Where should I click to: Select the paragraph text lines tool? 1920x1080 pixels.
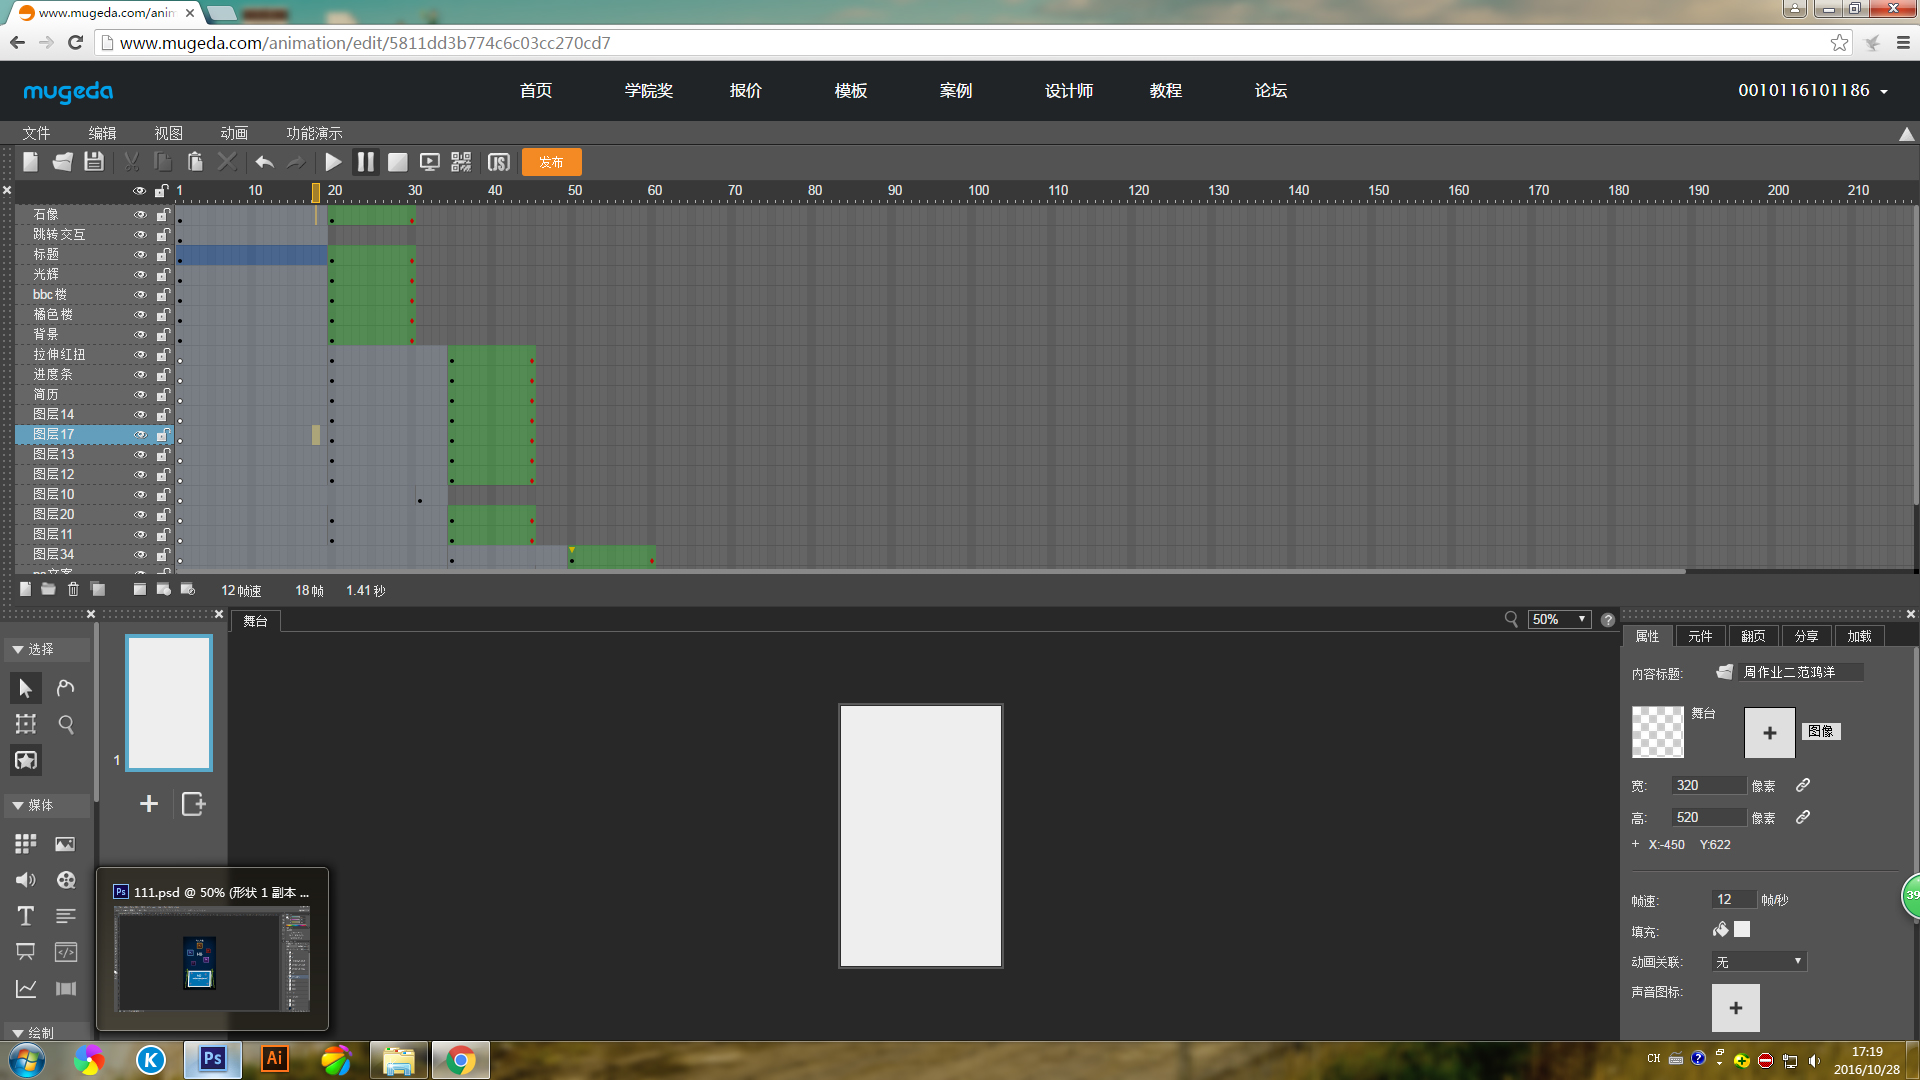coord(66,916)
